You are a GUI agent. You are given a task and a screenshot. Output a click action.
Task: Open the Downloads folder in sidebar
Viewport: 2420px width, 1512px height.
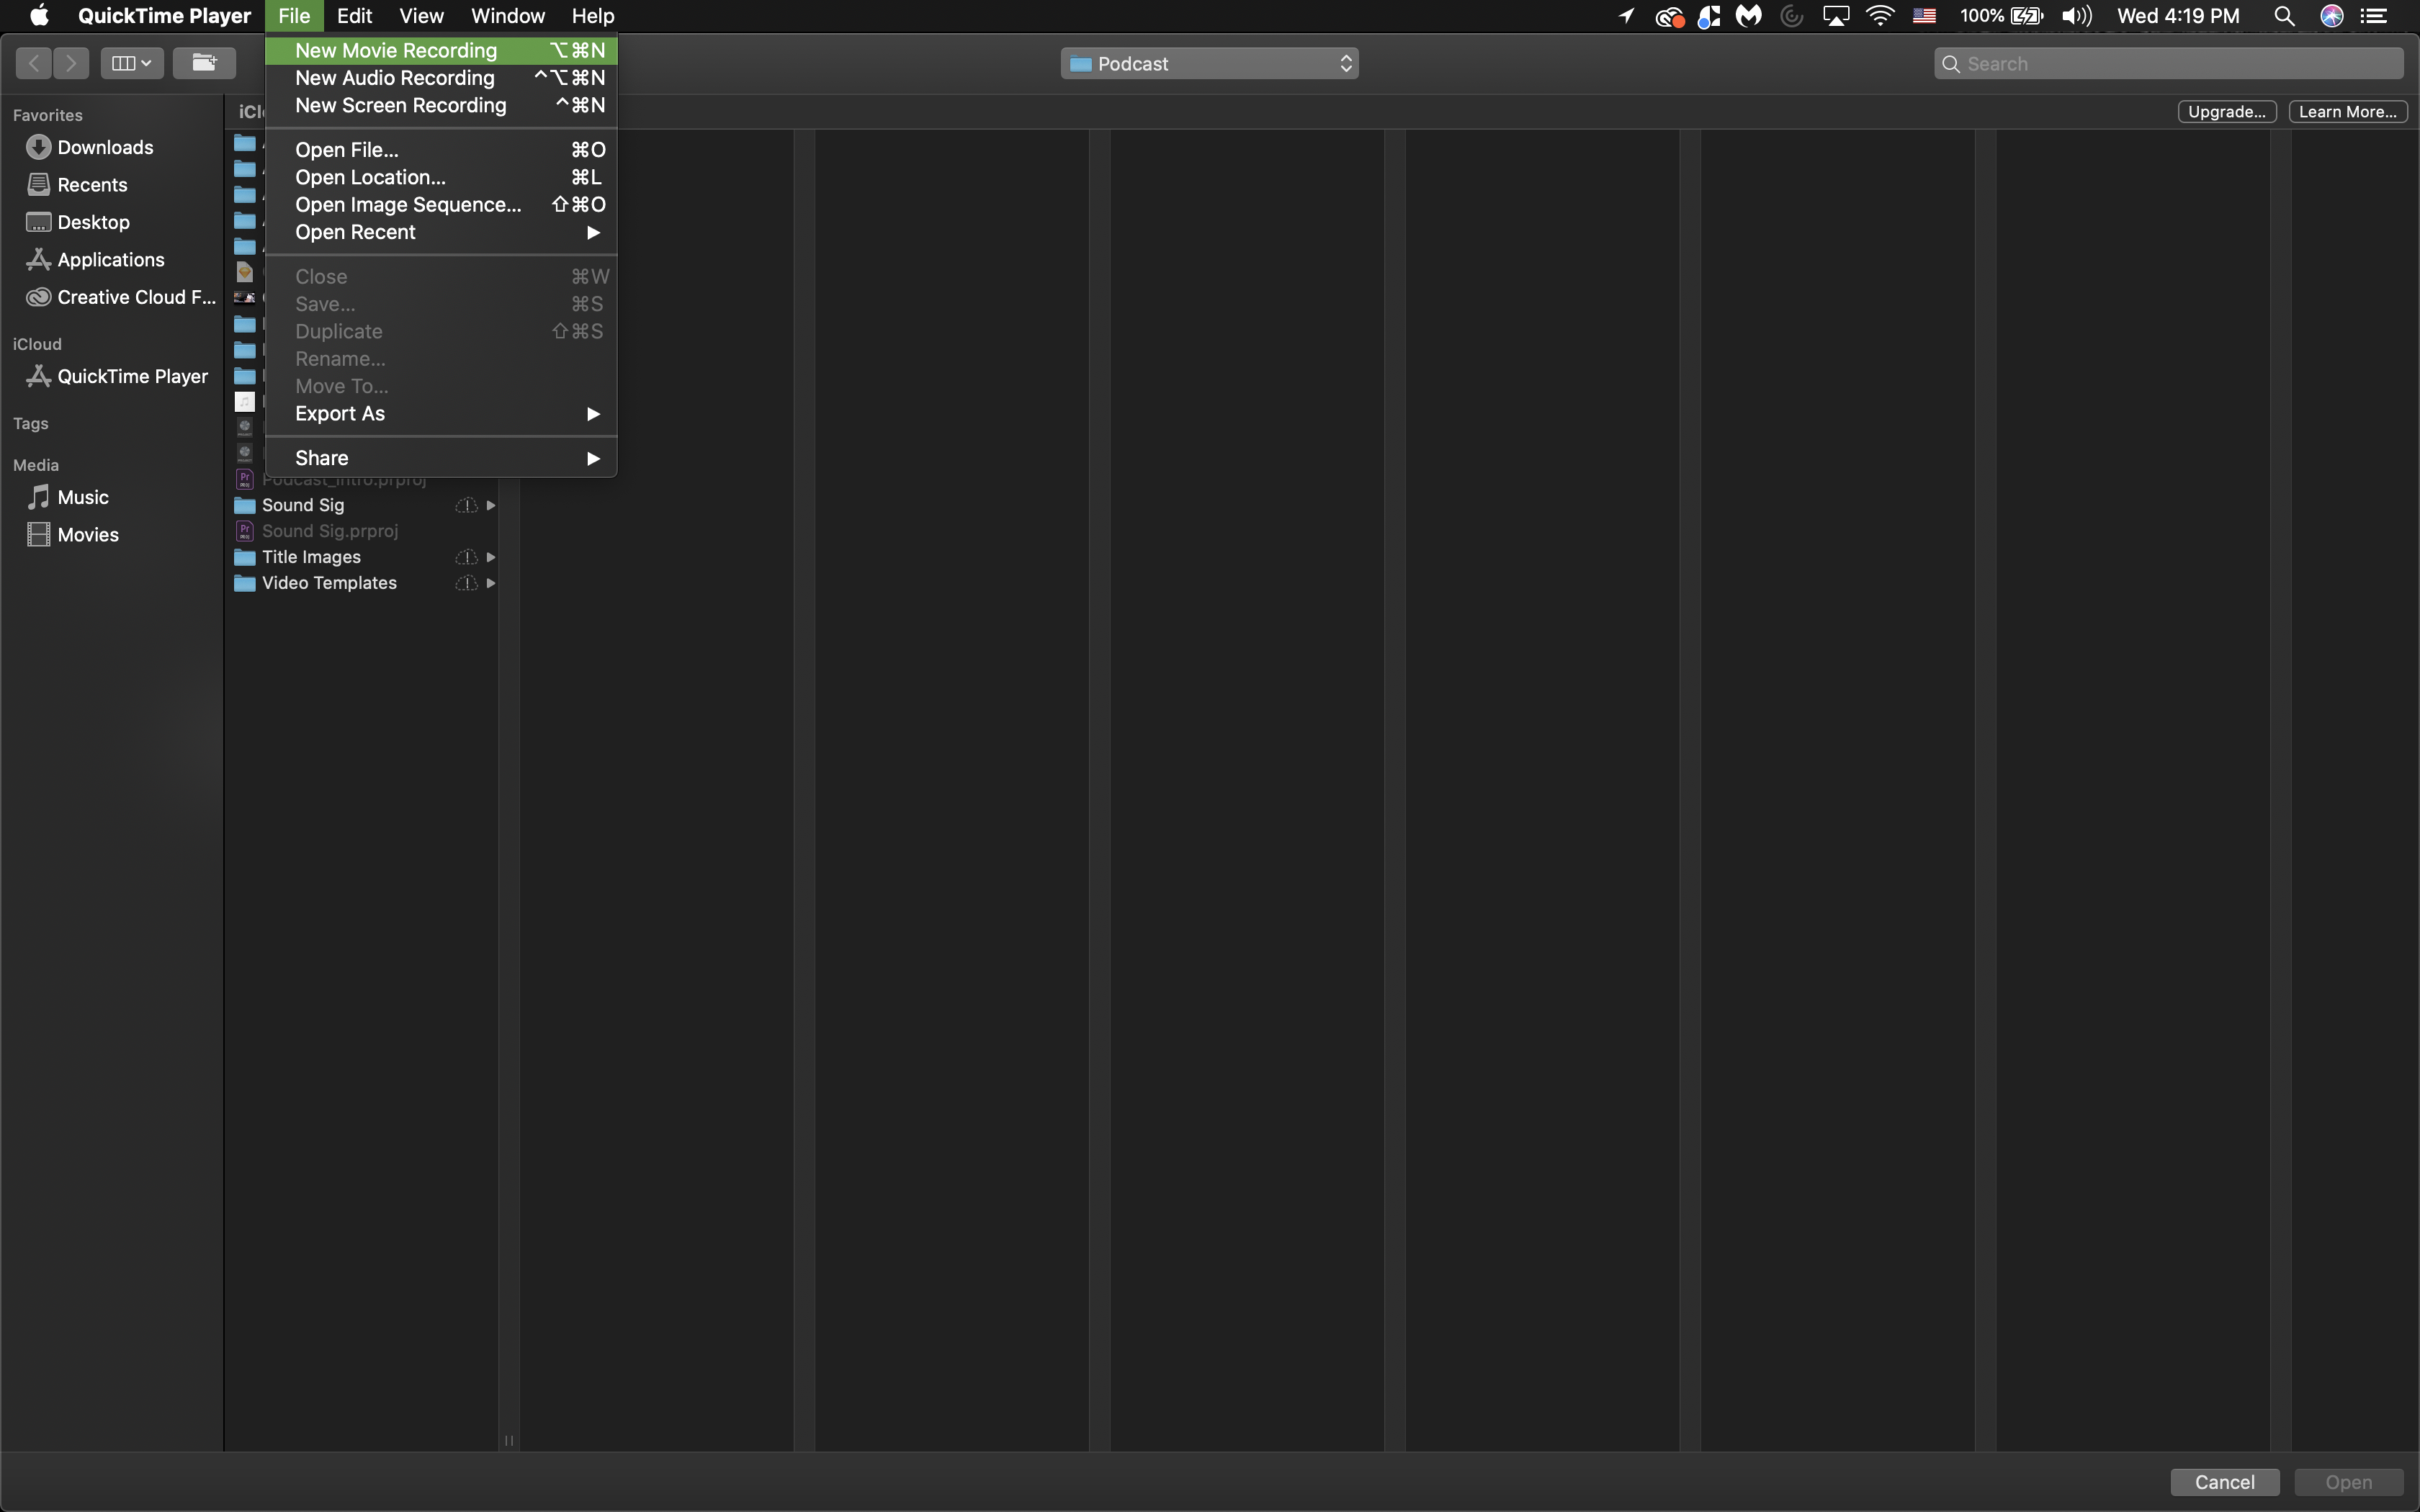104,147
